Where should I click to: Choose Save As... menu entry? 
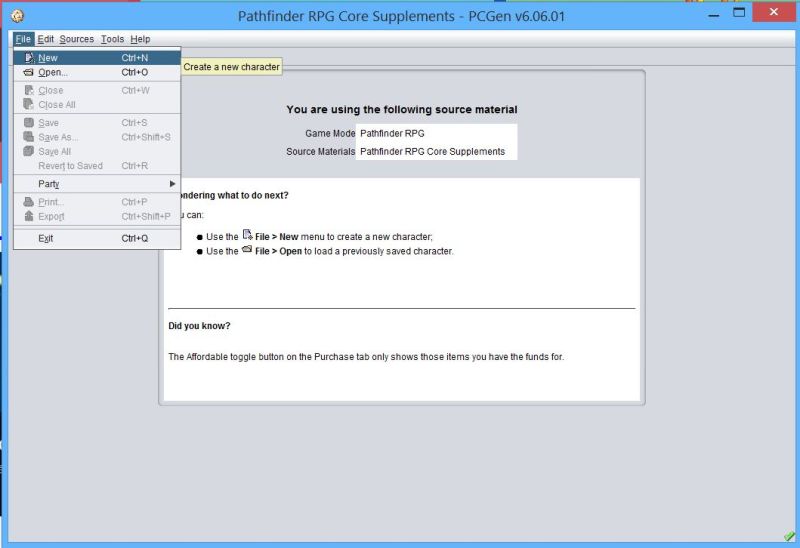point(97,137)
